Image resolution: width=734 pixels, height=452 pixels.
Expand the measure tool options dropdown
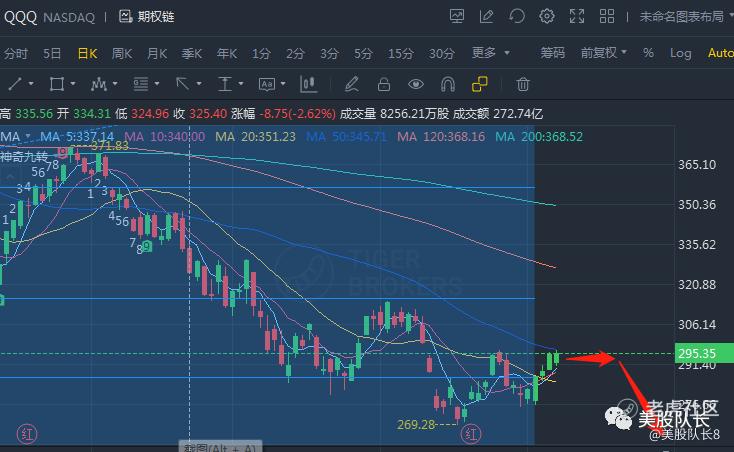[x=241, y=84]
